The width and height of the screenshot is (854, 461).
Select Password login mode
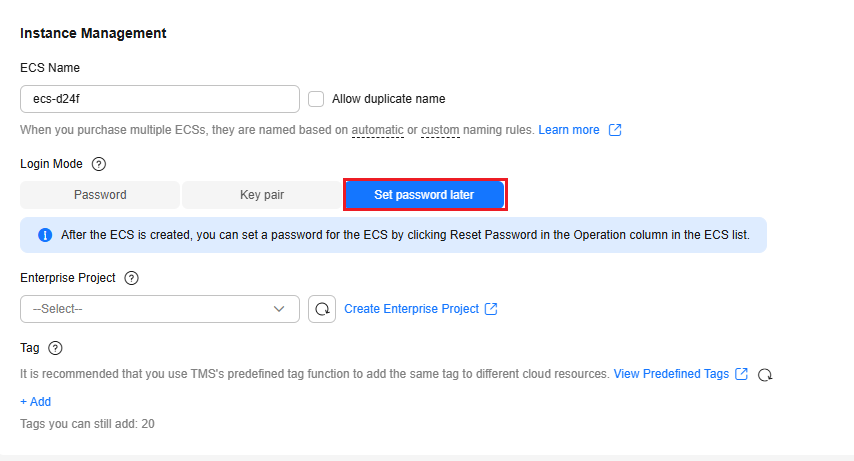[x=100, y=195]
